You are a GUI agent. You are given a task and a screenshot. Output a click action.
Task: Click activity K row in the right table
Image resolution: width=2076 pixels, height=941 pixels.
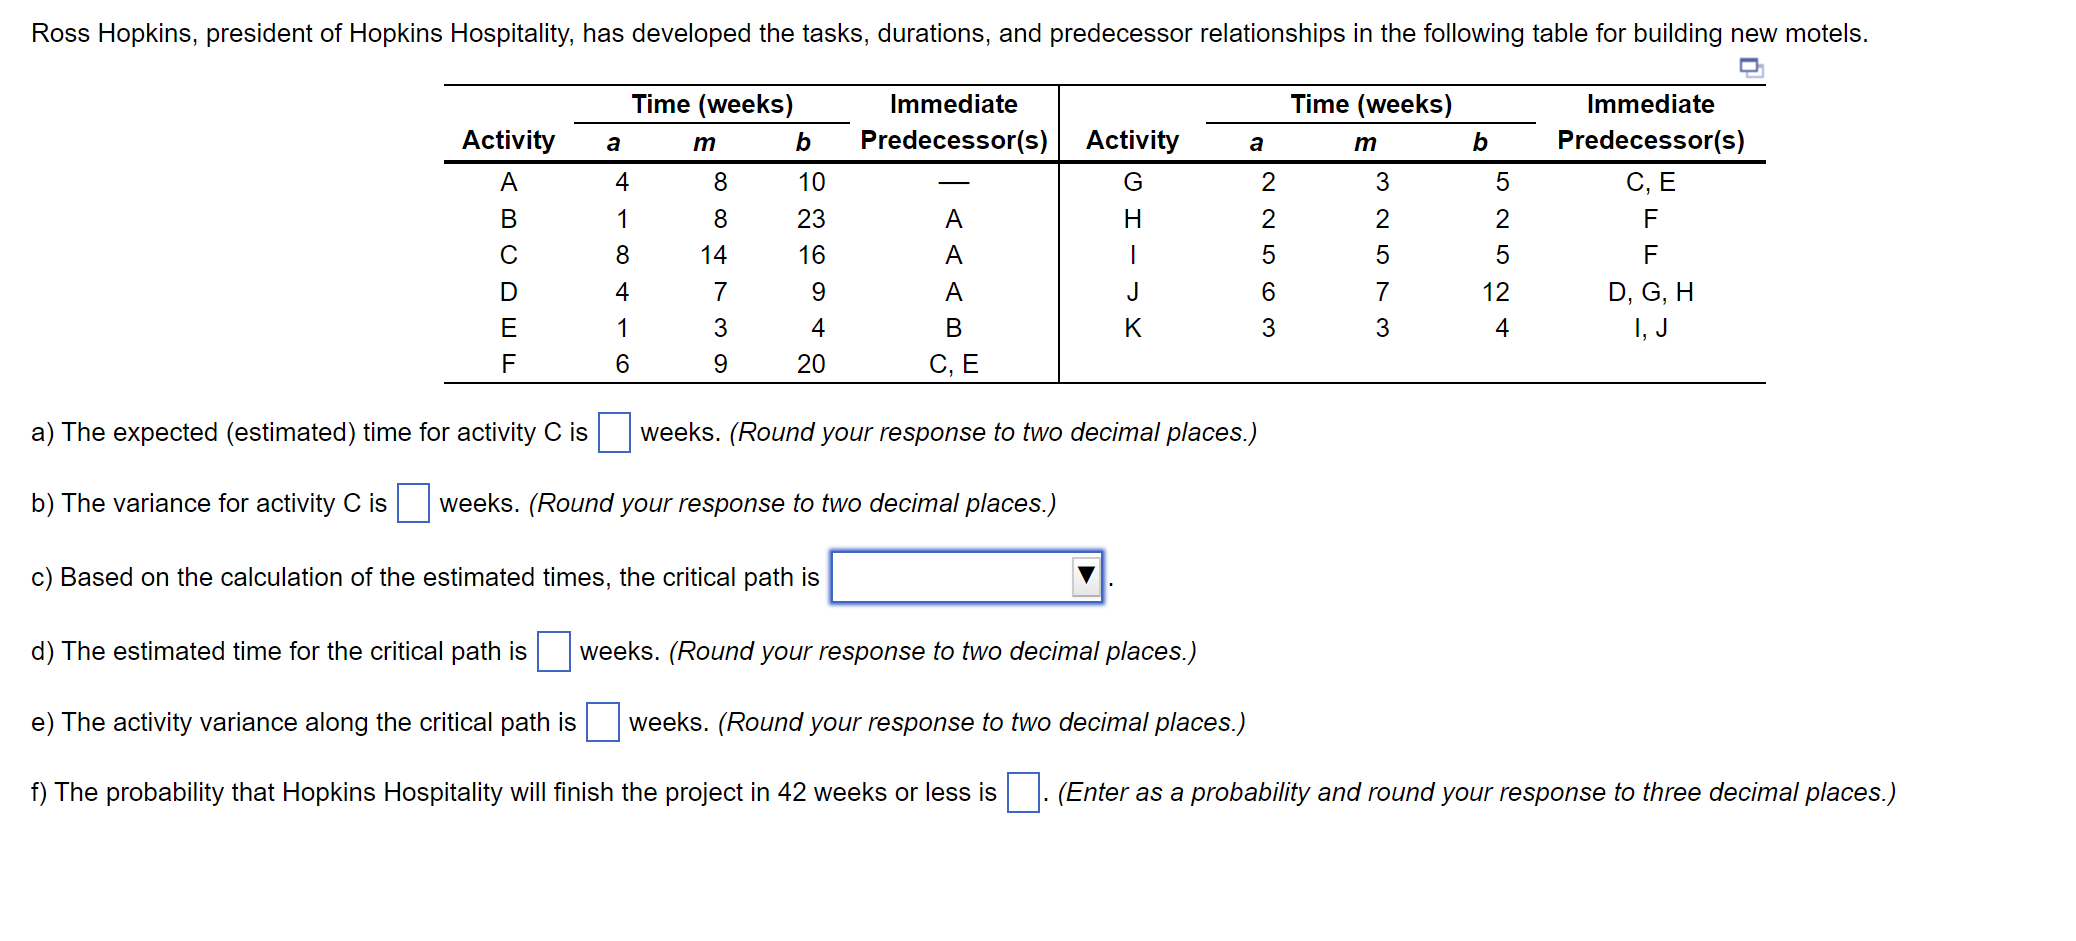coord(1133,328)
